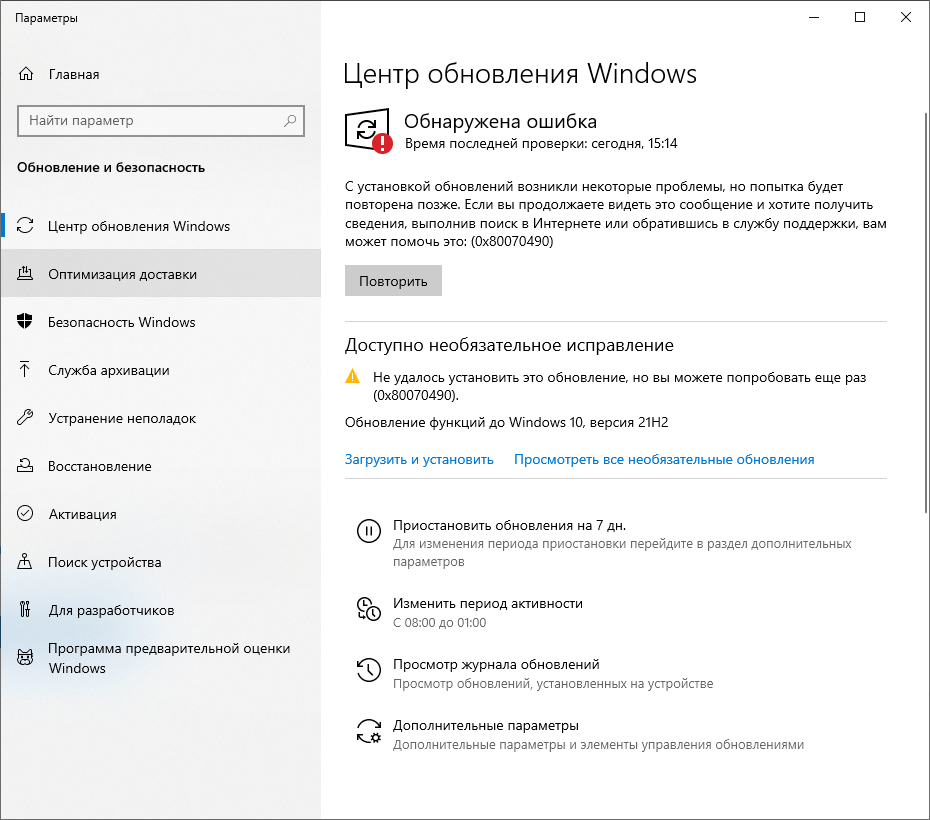
Task: Click the Activation checkmark circle icon
Action: click(x=25, y=513)
